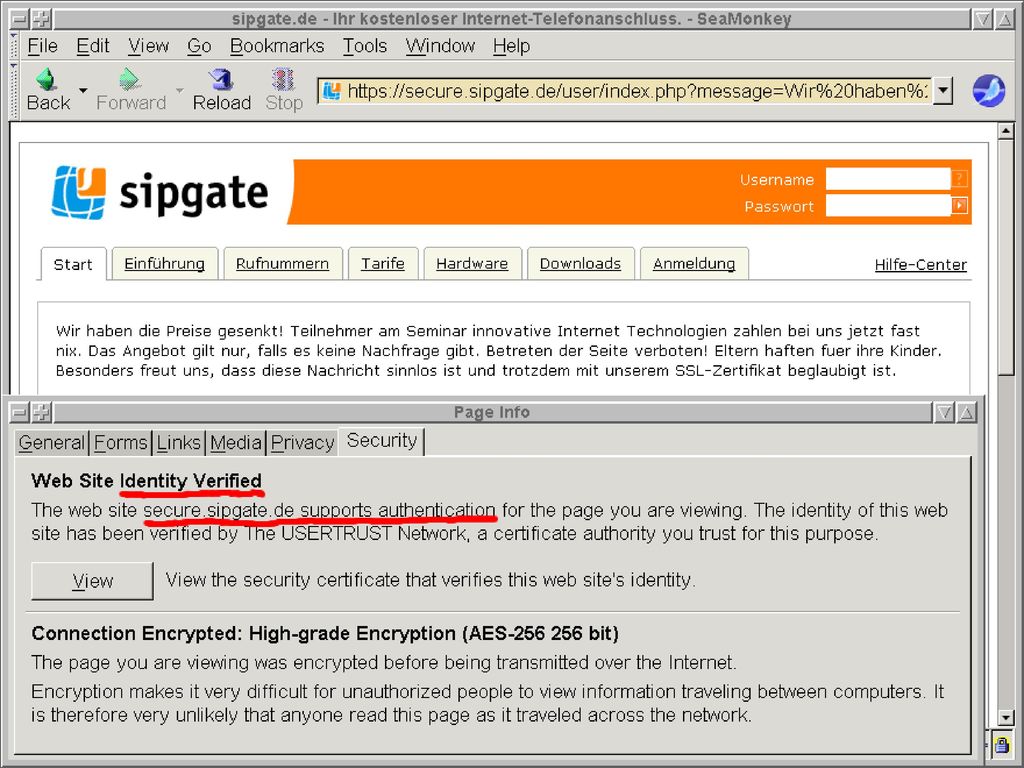Image resolution: width=1024 pixels, height=768 pixels.
Task: Click the site favicon in the address bar
Action: (332, 91)
